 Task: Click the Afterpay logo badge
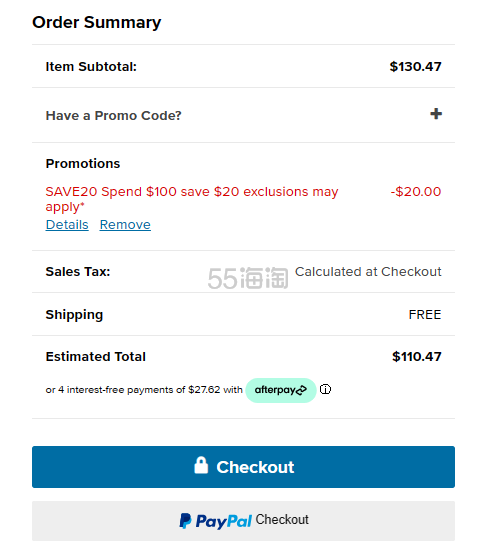[x=281, y=390]
